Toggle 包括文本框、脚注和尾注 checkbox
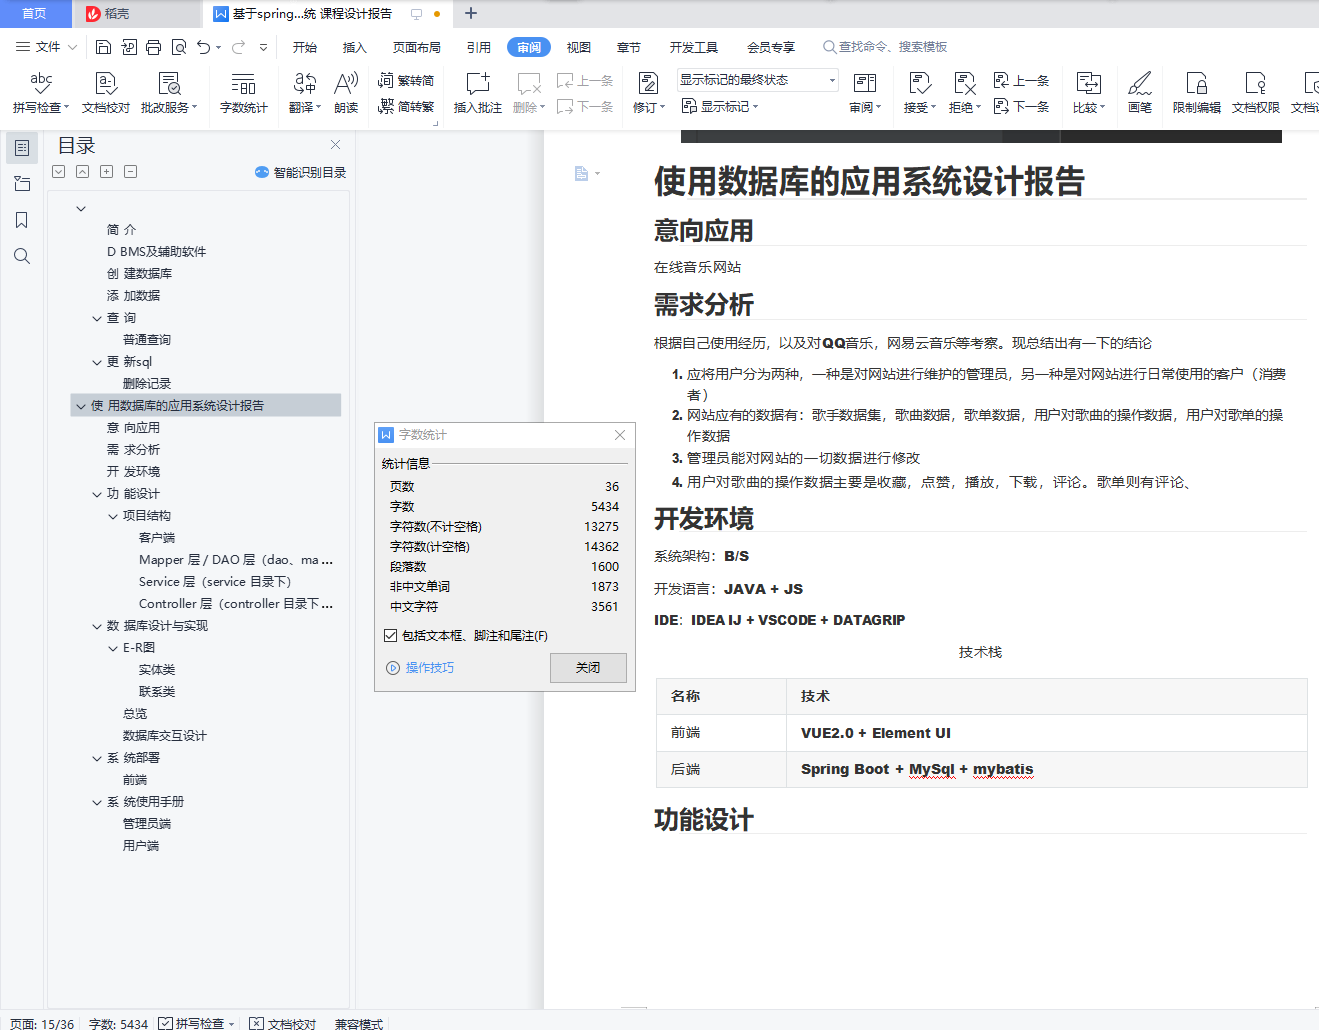This screenshot has height=1030, width=1319. click(390, 635)
